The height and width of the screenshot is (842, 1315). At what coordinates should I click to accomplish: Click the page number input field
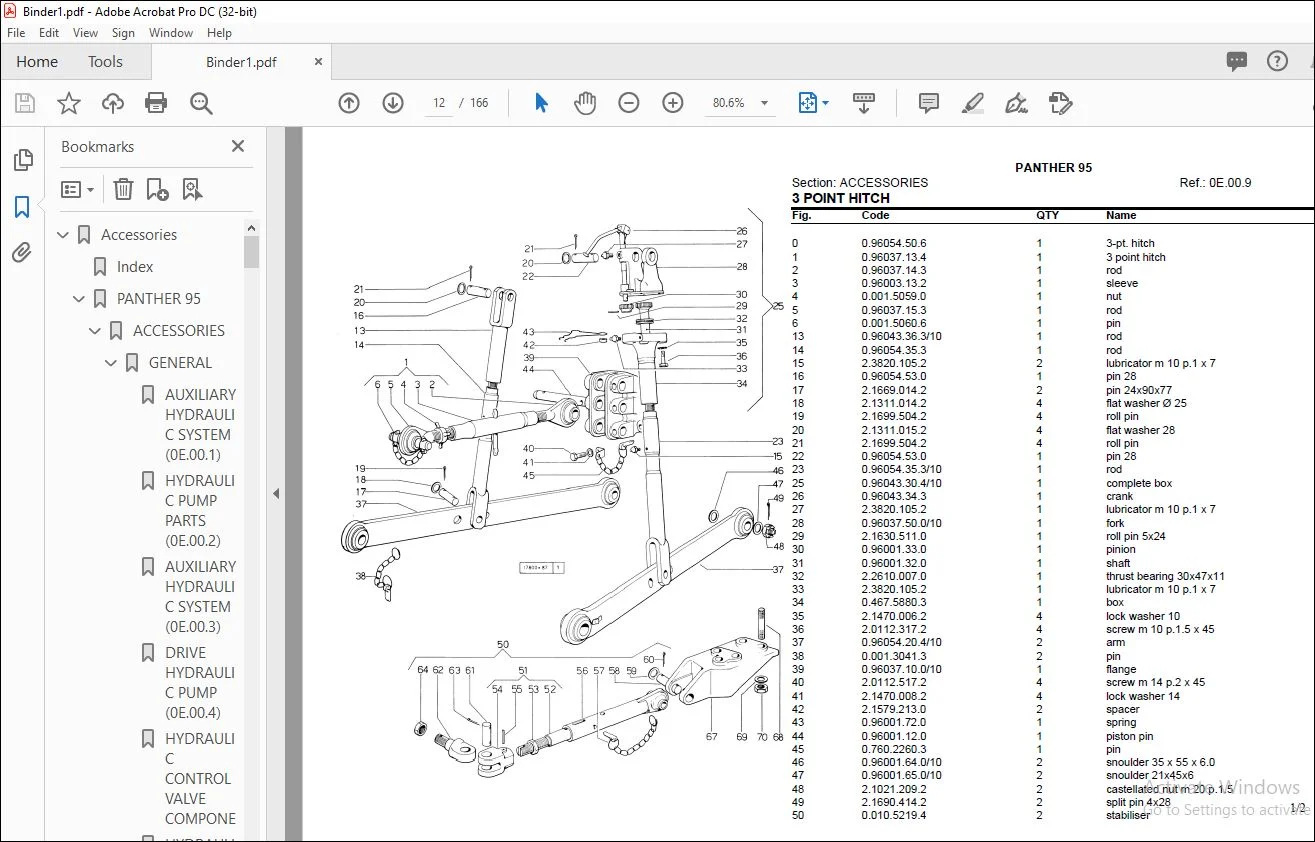click(x=439, y=103)
